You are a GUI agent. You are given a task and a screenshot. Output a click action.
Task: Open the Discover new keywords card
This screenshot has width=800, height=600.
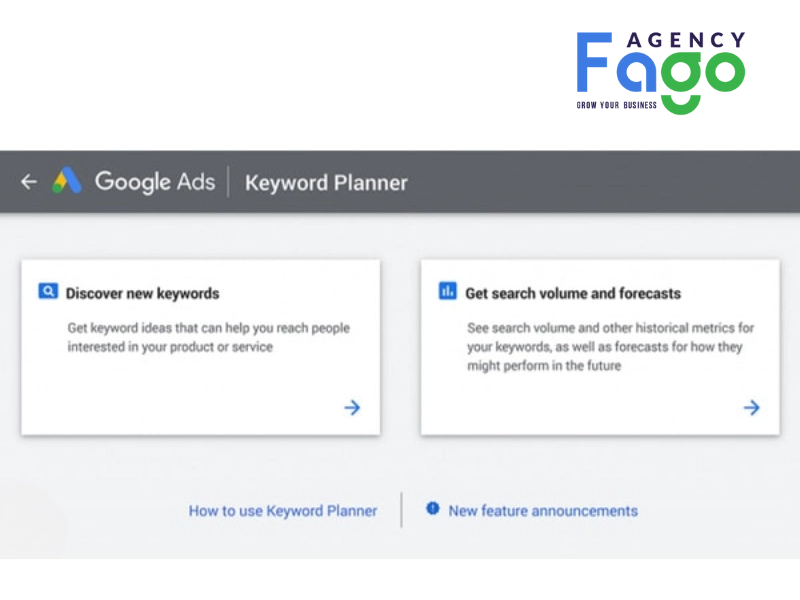(x=200, y=345)
